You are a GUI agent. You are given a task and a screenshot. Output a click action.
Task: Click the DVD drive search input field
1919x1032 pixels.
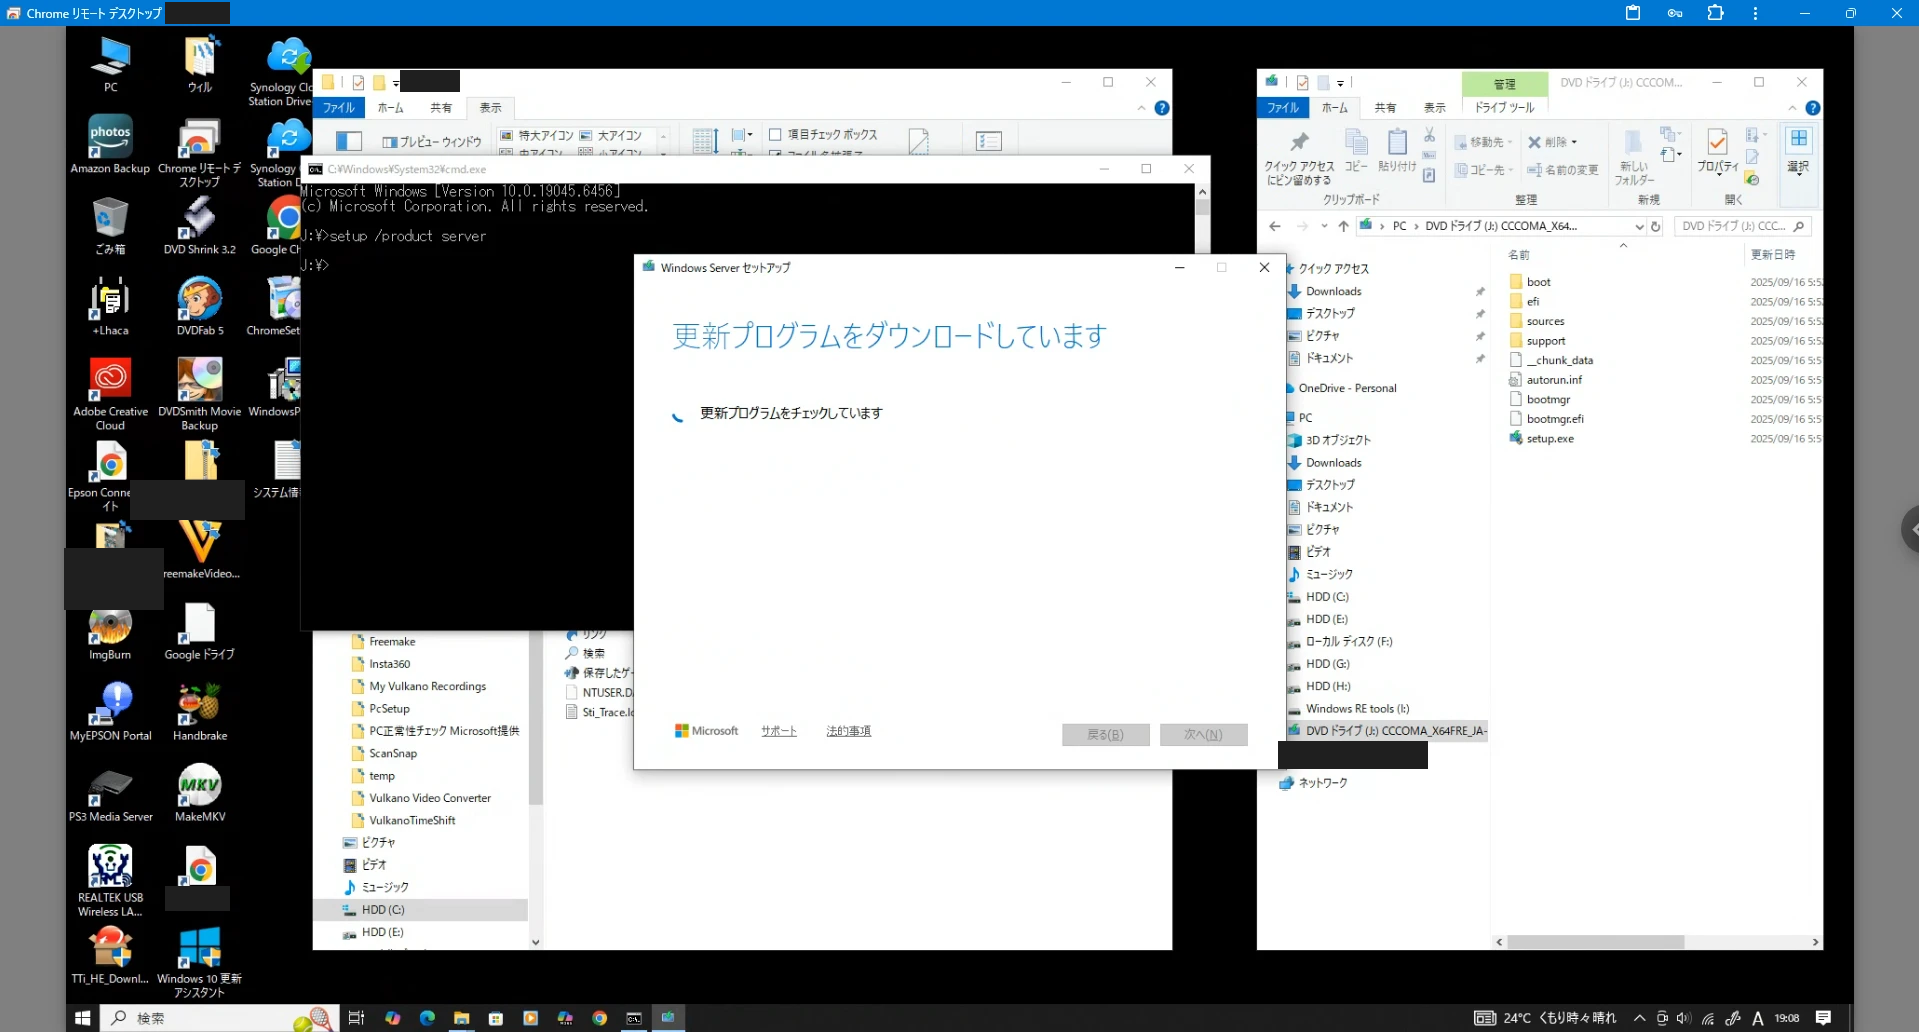(x=1743, y=226)
